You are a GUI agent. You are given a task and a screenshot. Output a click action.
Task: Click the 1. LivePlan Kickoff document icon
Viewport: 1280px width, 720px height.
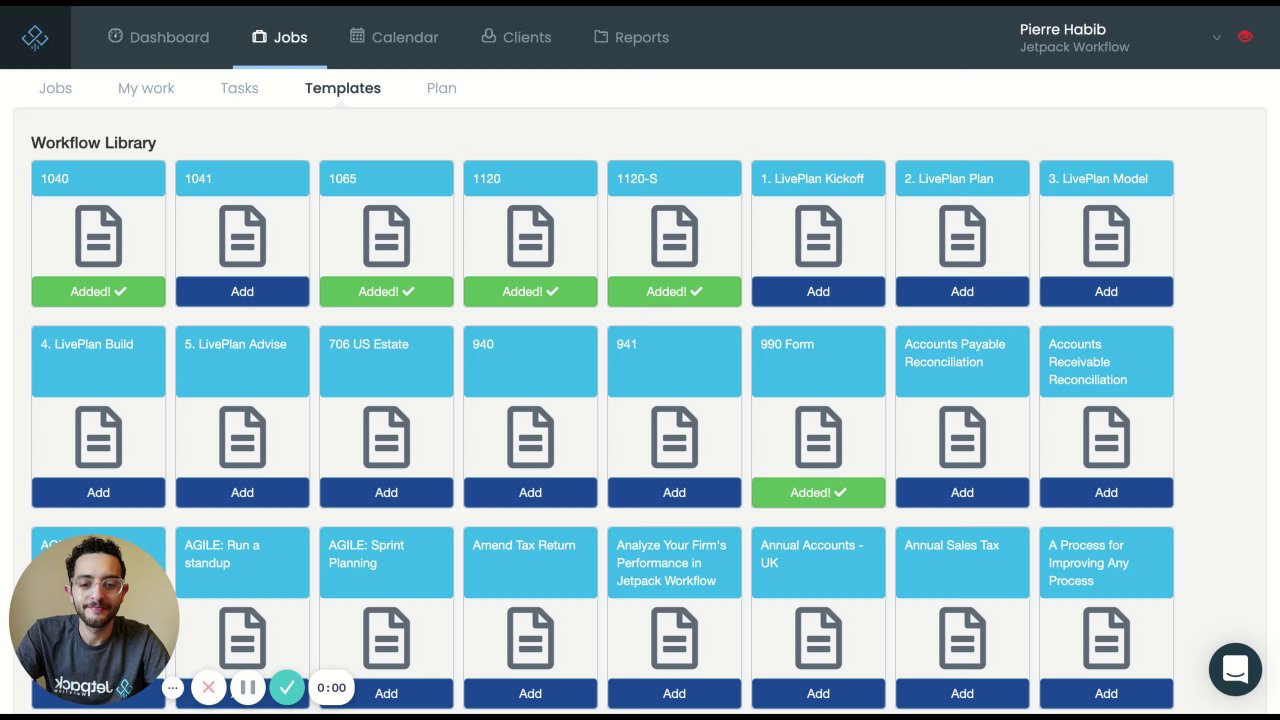tap(818, 236)
